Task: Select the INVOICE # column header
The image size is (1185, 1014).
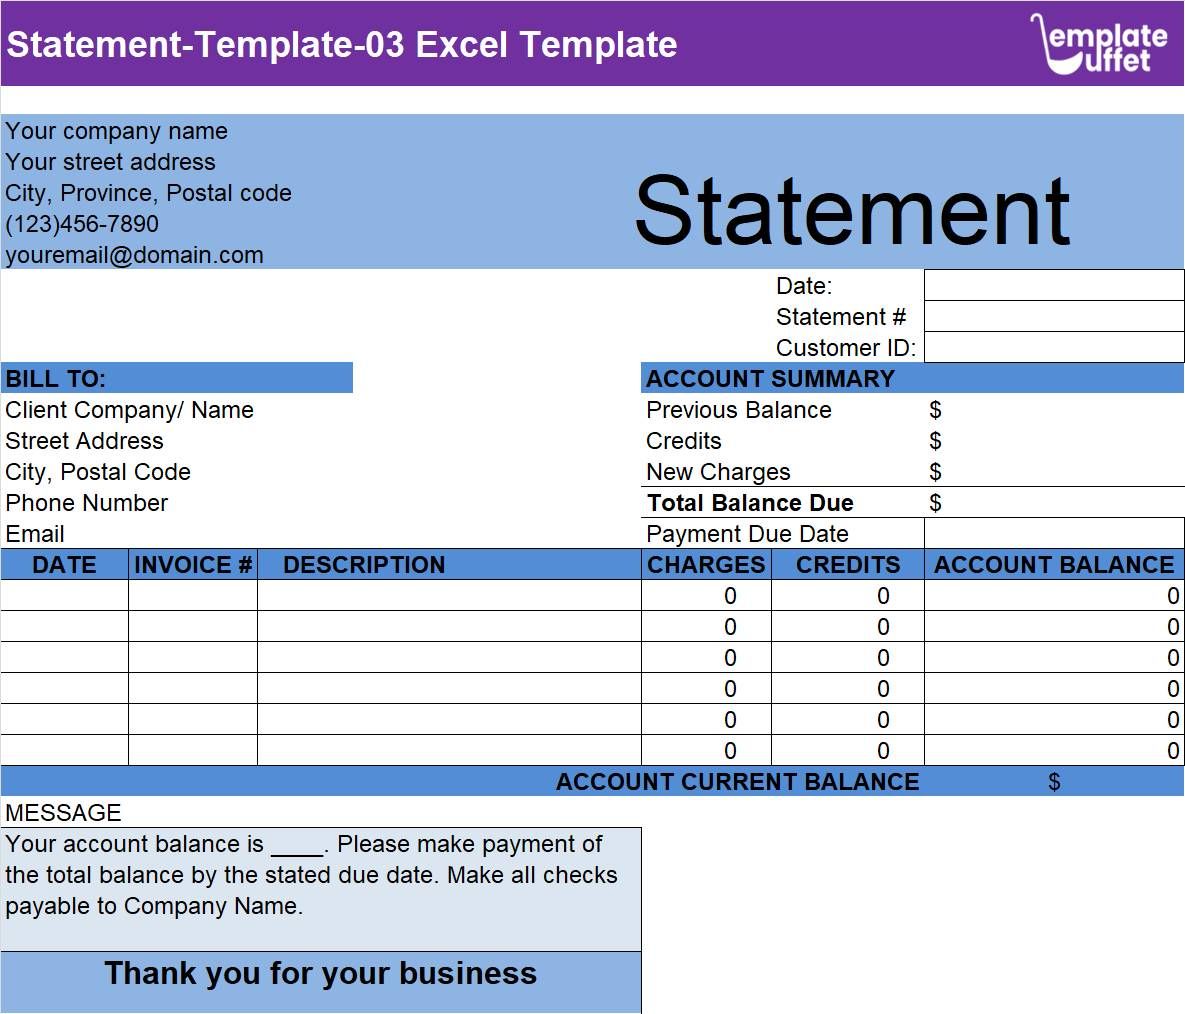Action: pyautogui.click(x=192, y=565)
